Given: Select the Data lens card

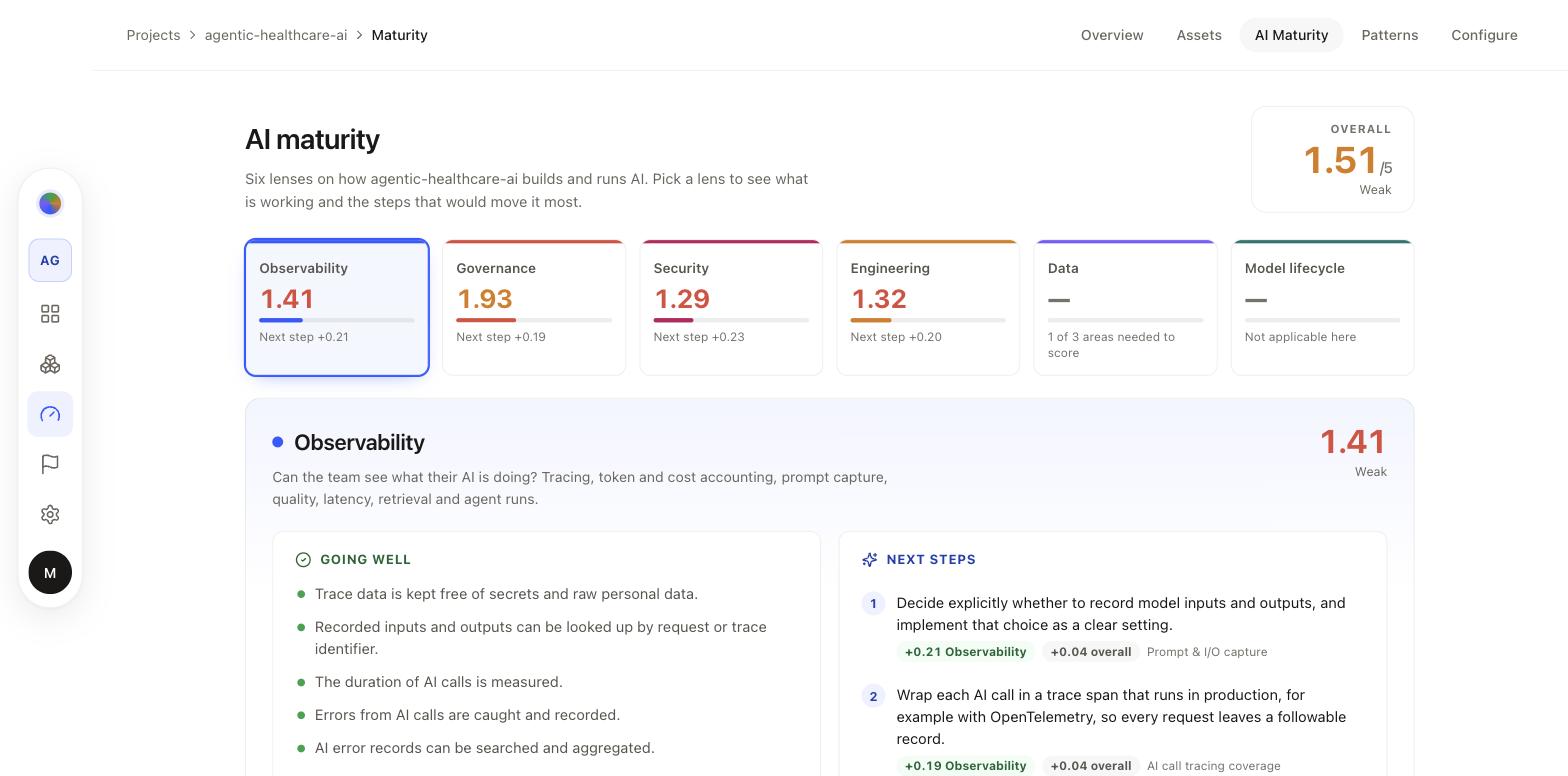Looking at the screenshot, I should pyautogui.click(x=1125, y=308).
